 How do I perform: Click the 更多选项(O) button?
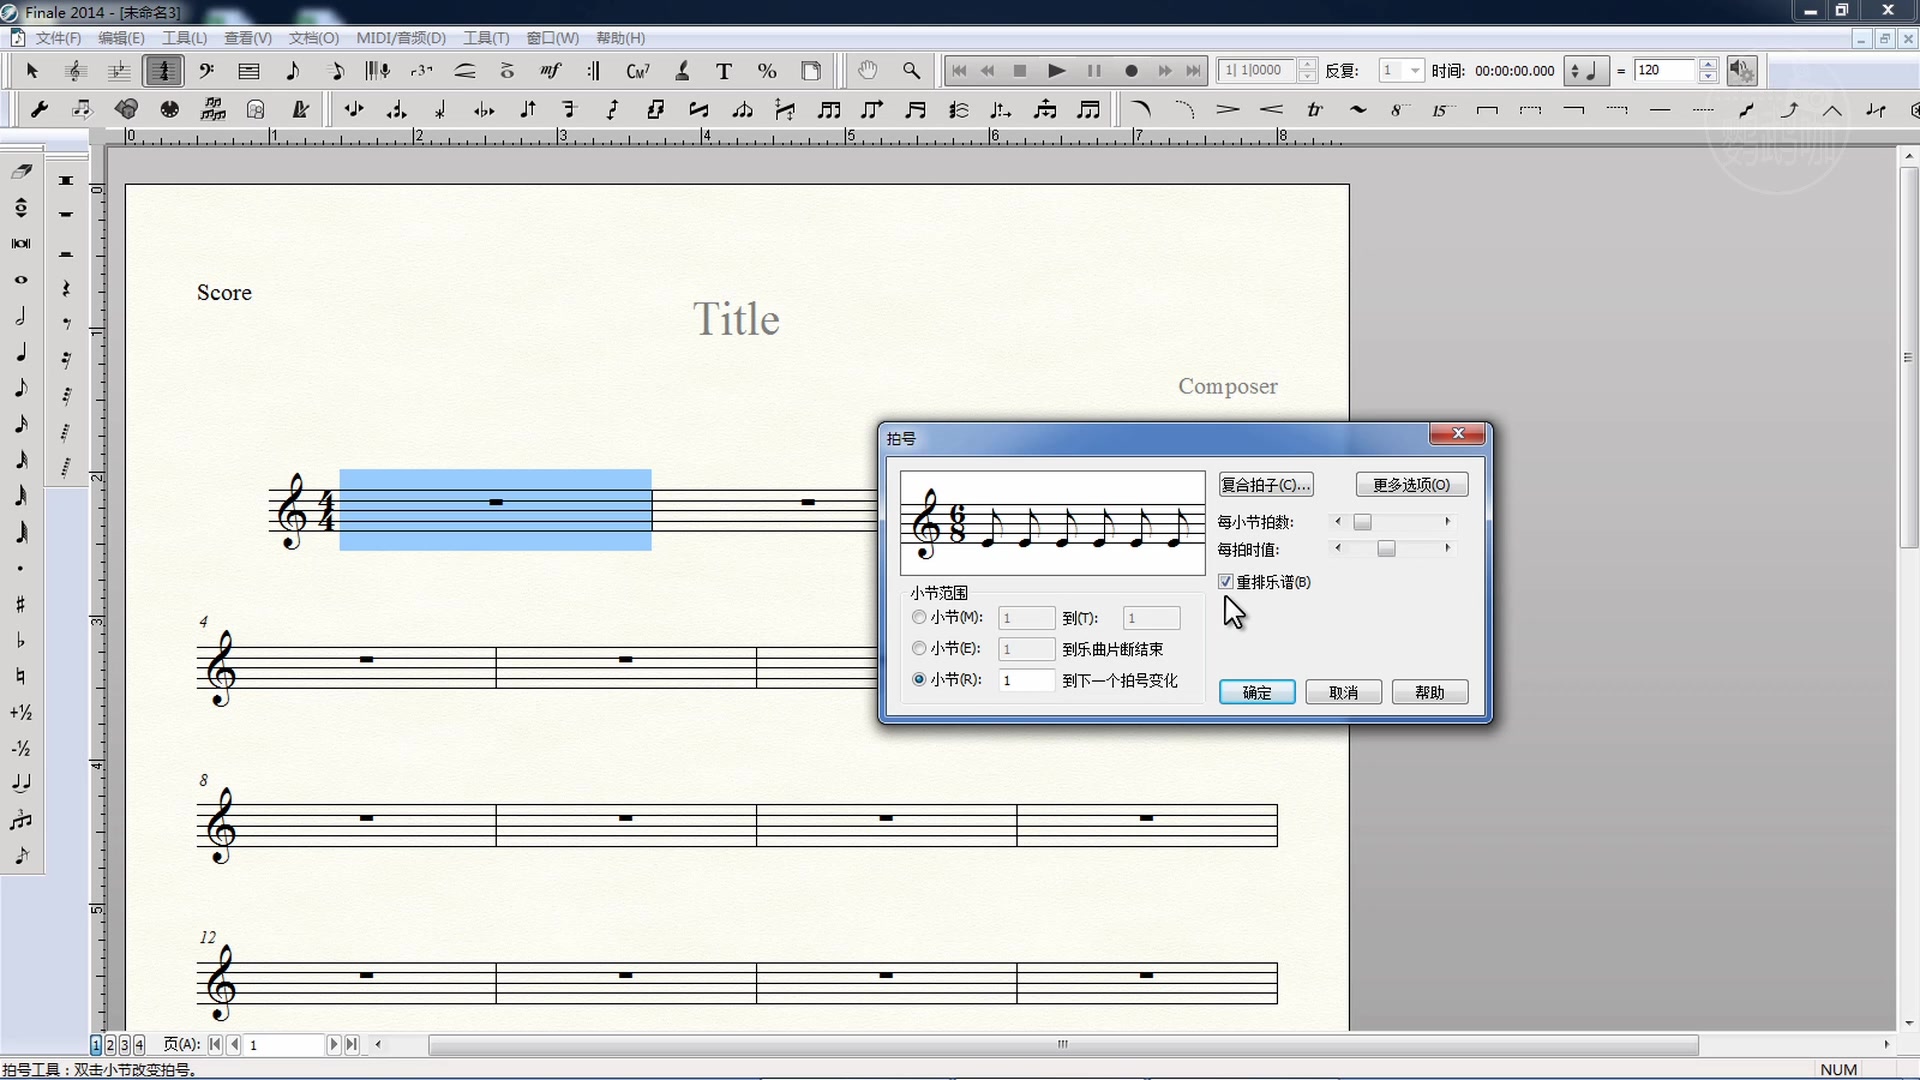pyautogui.click(x=1411, y=485)
